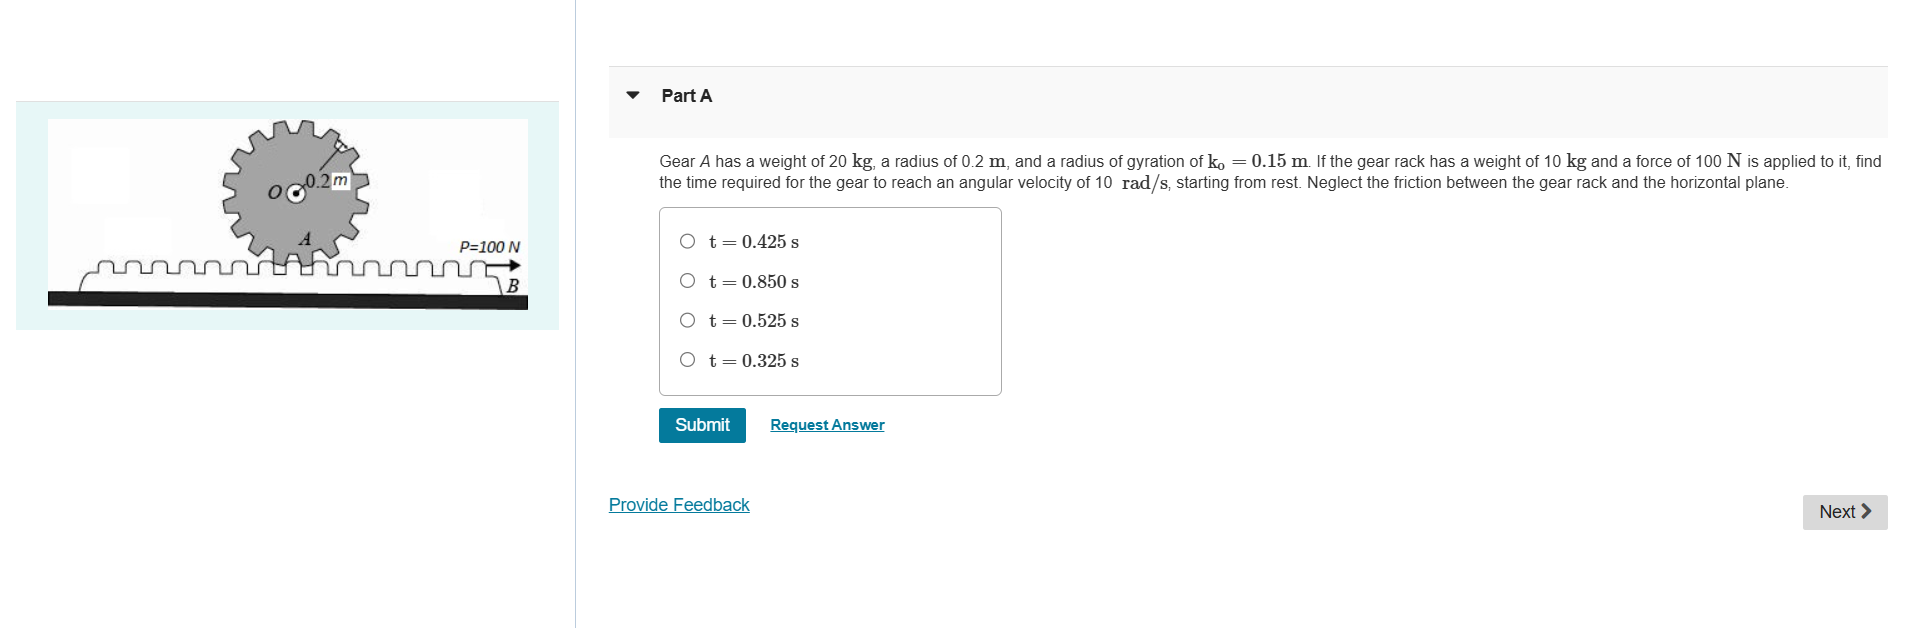Screen dimensions: 1919x628
Task: Click the Submit button
Action: (x=701, y=425)
